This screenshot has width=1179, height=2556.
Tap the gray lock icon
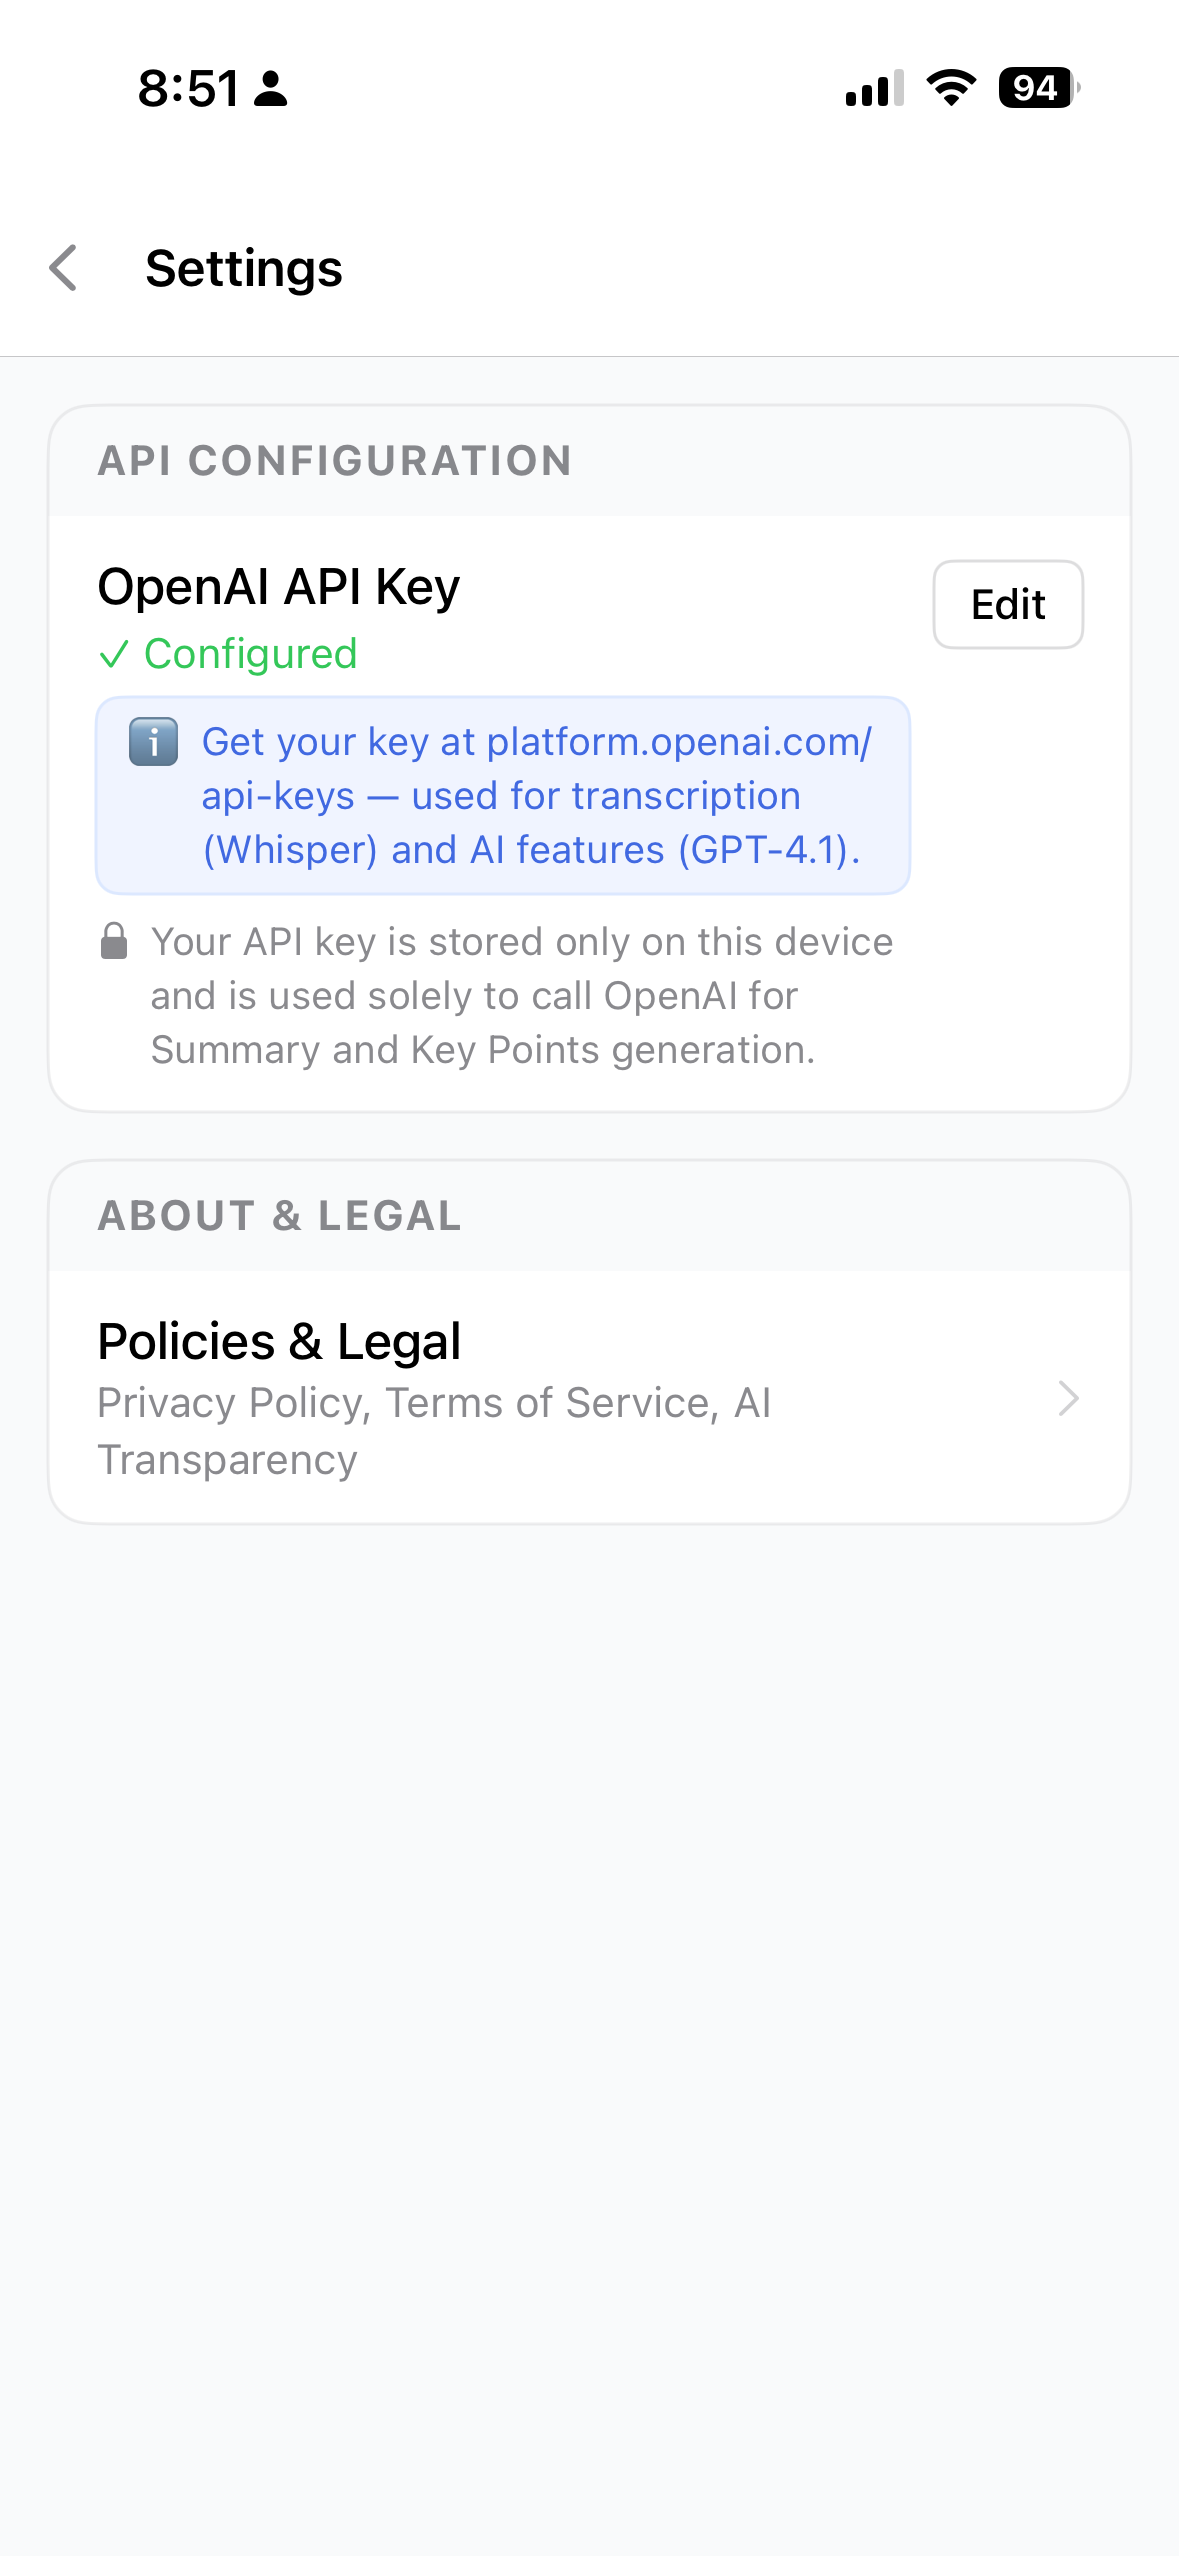114,941
